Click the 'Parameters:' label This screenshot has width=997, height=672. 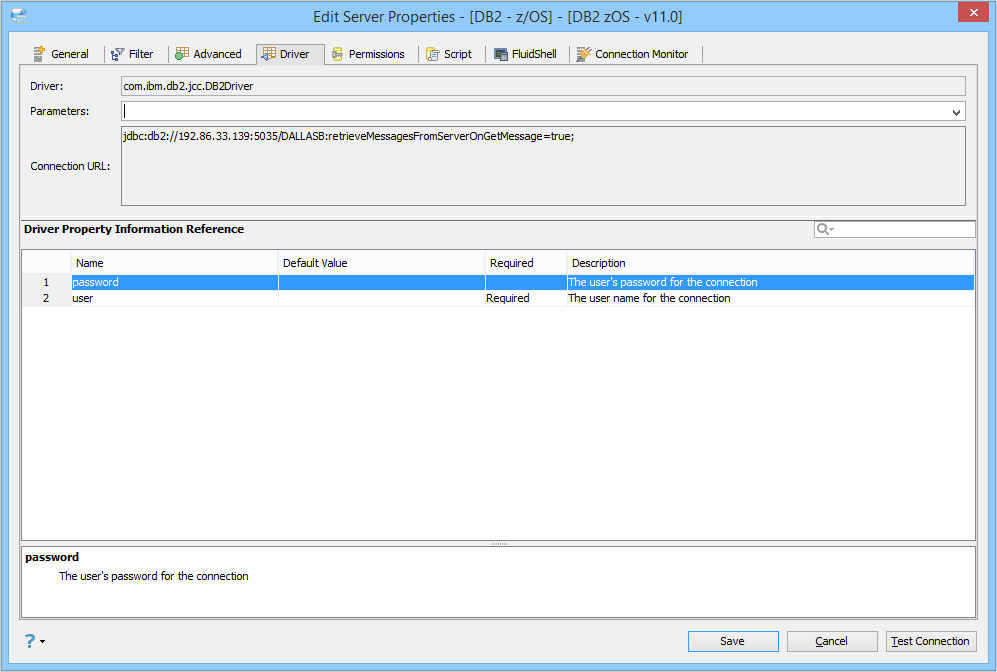60,111
